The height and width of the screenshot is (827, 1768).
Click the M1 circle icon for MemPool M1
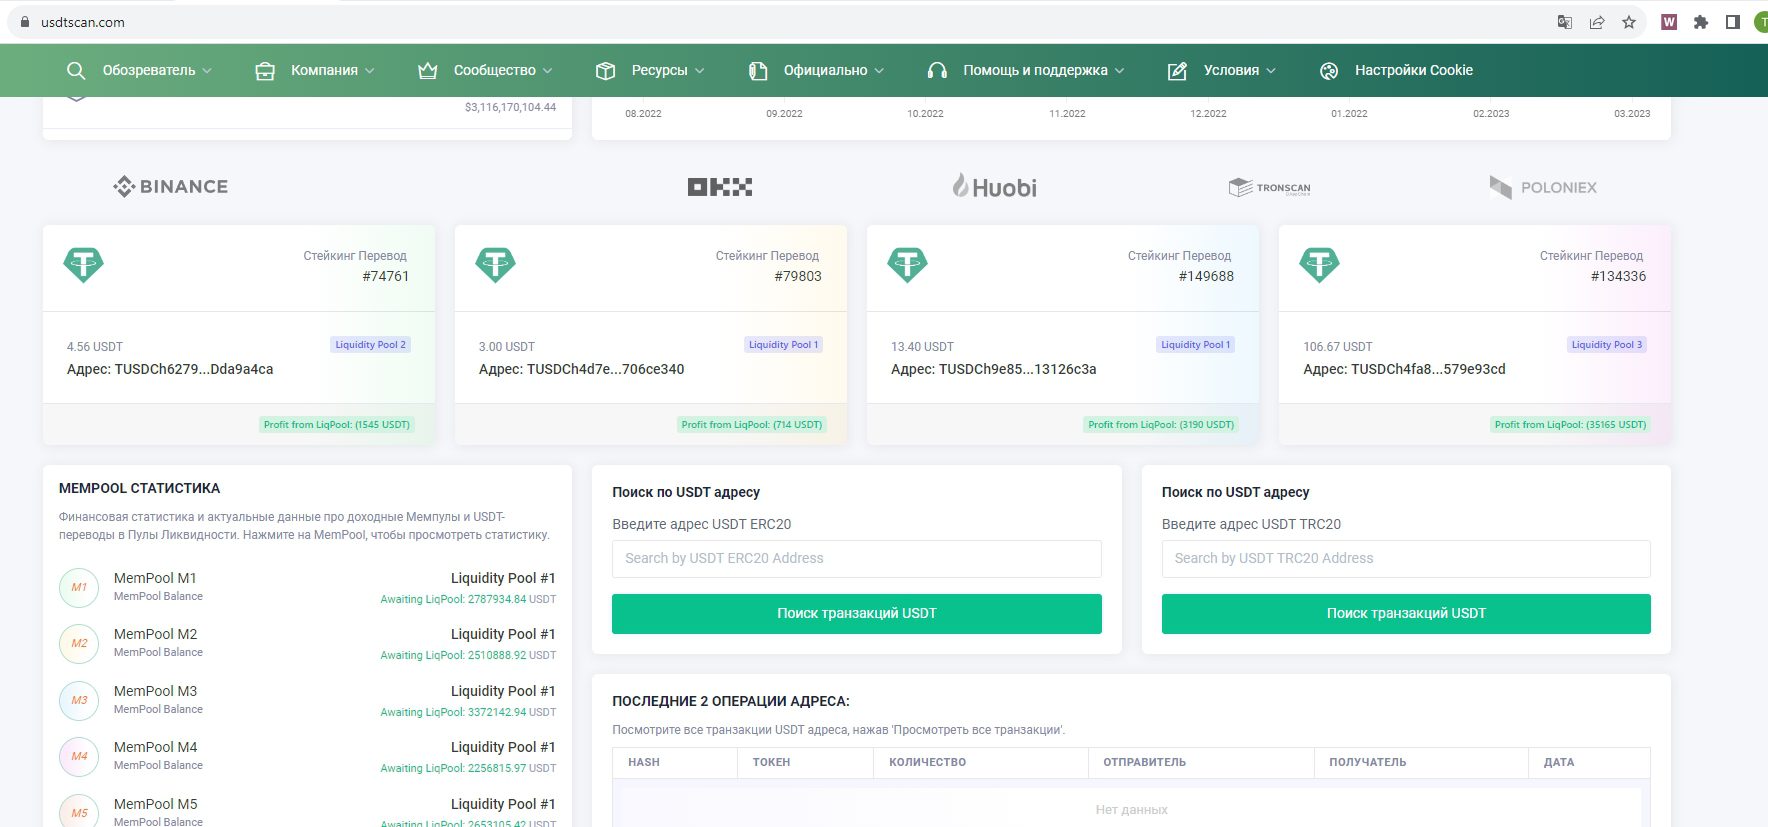(x=79, y=587)
